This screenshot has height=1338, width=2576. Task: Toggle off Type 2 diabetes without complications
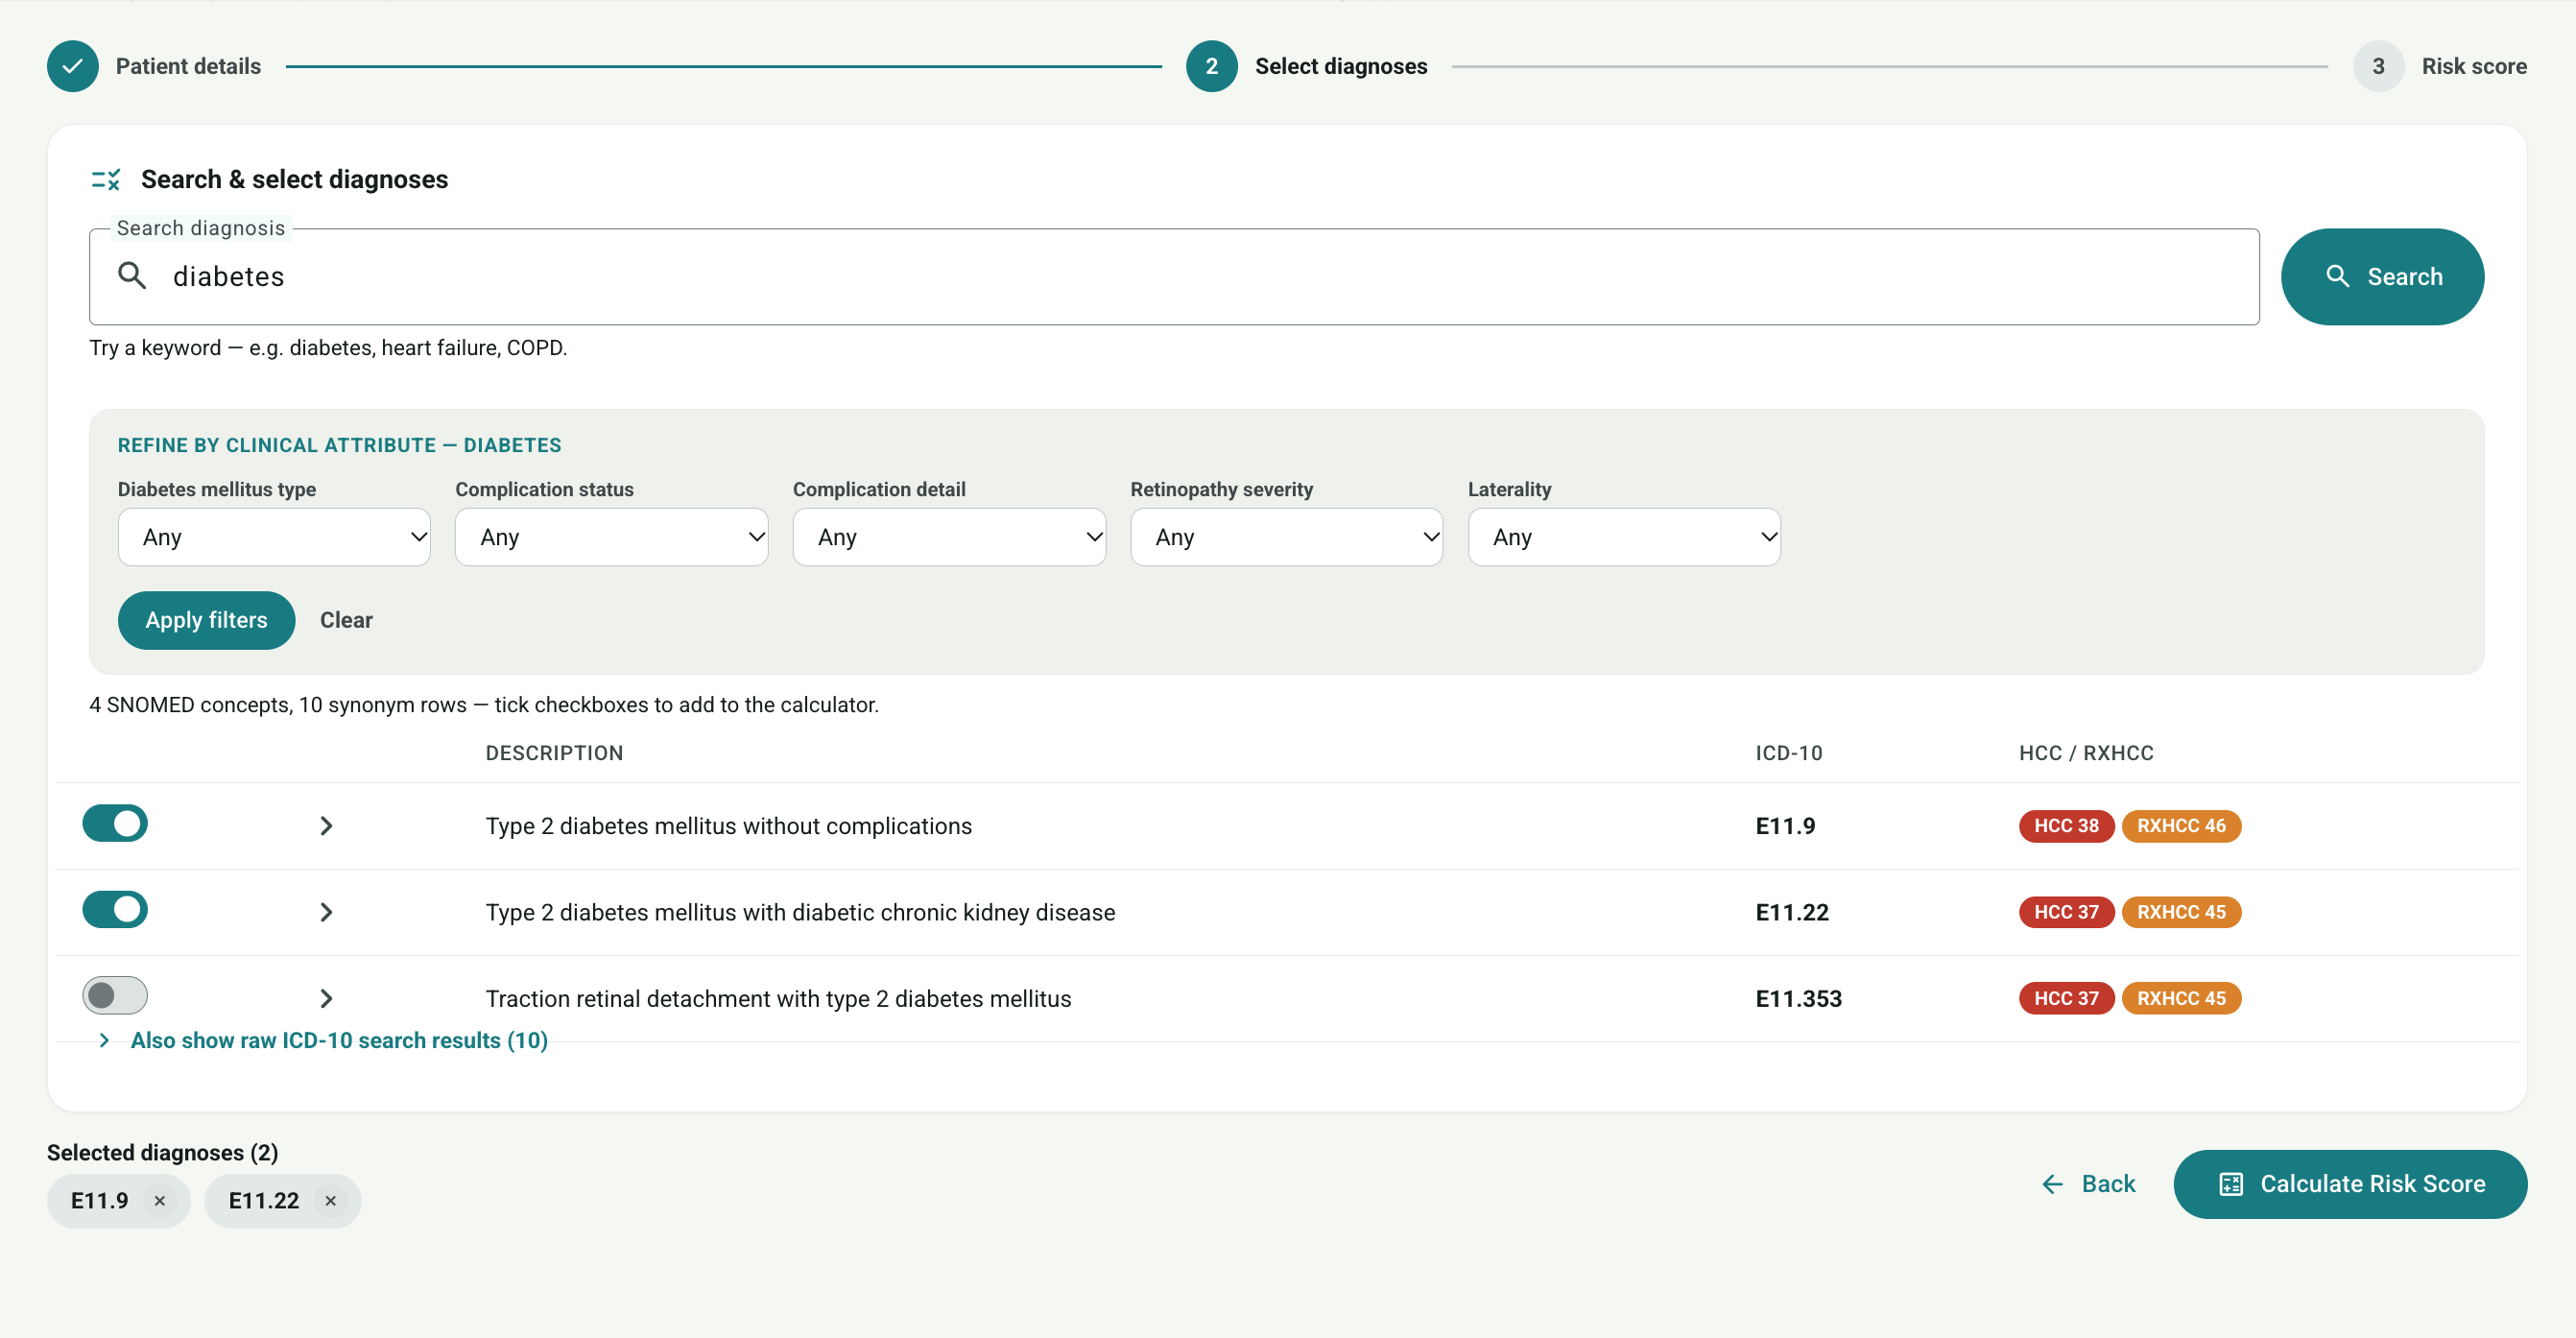[115, 823]
